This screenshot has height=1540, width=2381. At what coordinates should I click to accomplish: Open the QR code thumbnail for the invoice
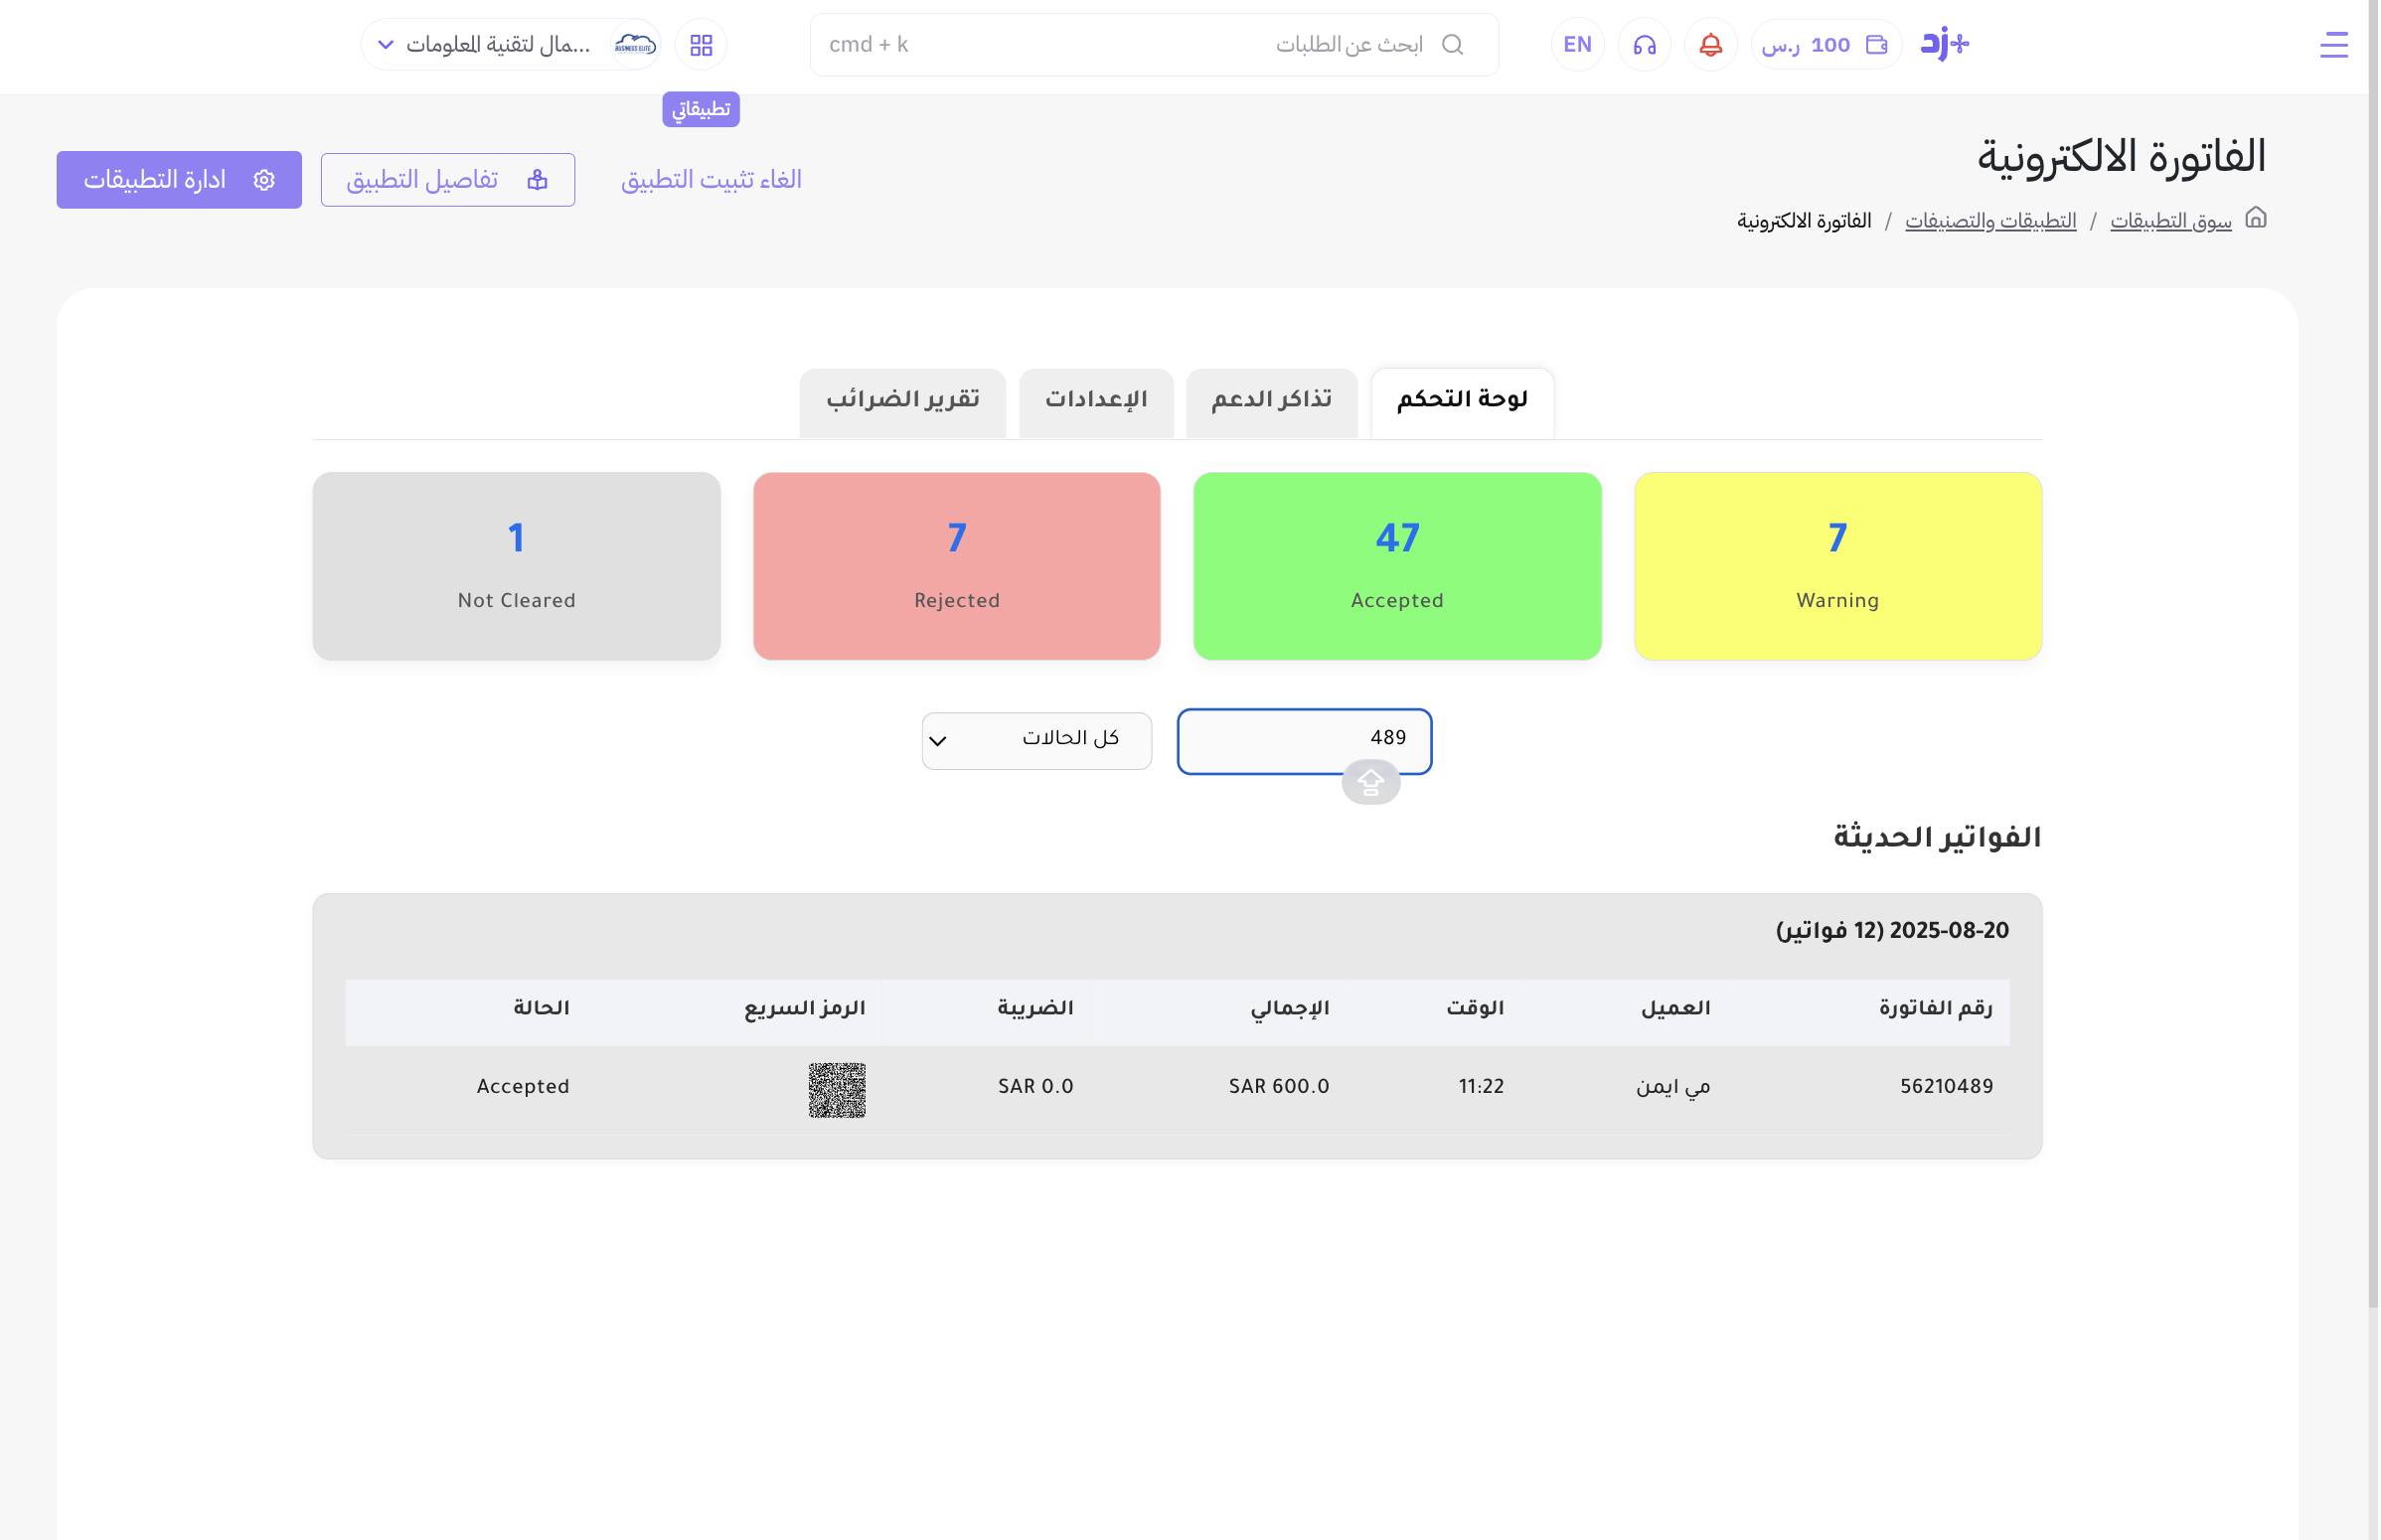[x=836, y=1089]
